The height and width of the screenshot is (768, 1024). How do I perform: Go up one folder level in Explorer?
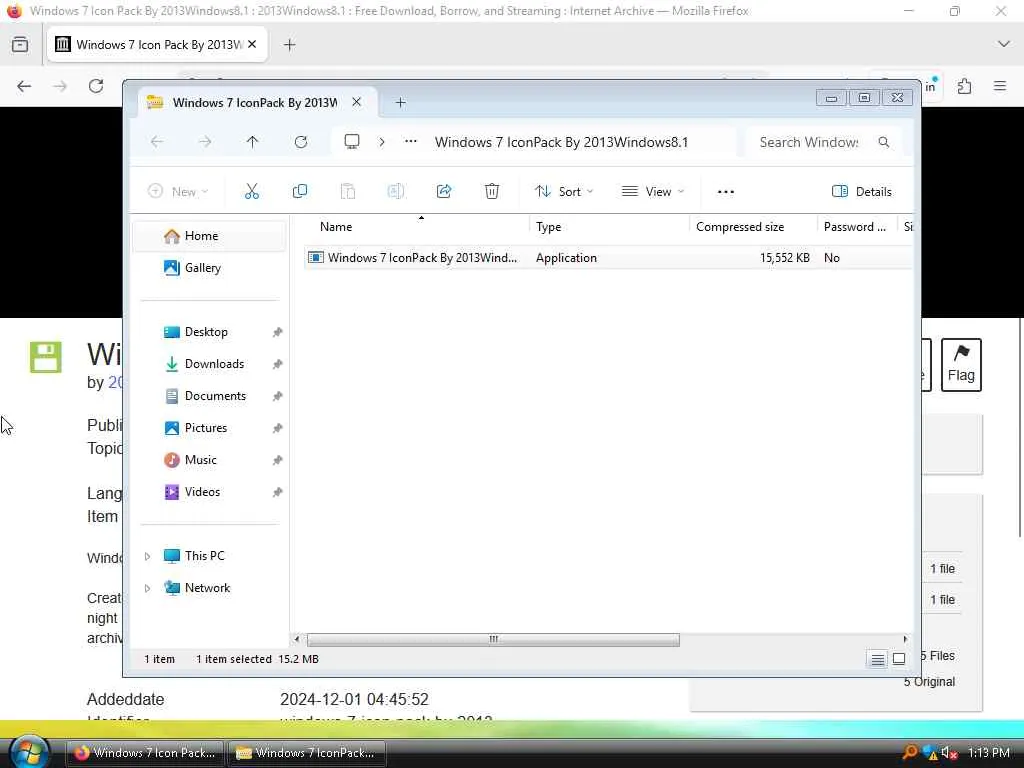click(253, 142)
